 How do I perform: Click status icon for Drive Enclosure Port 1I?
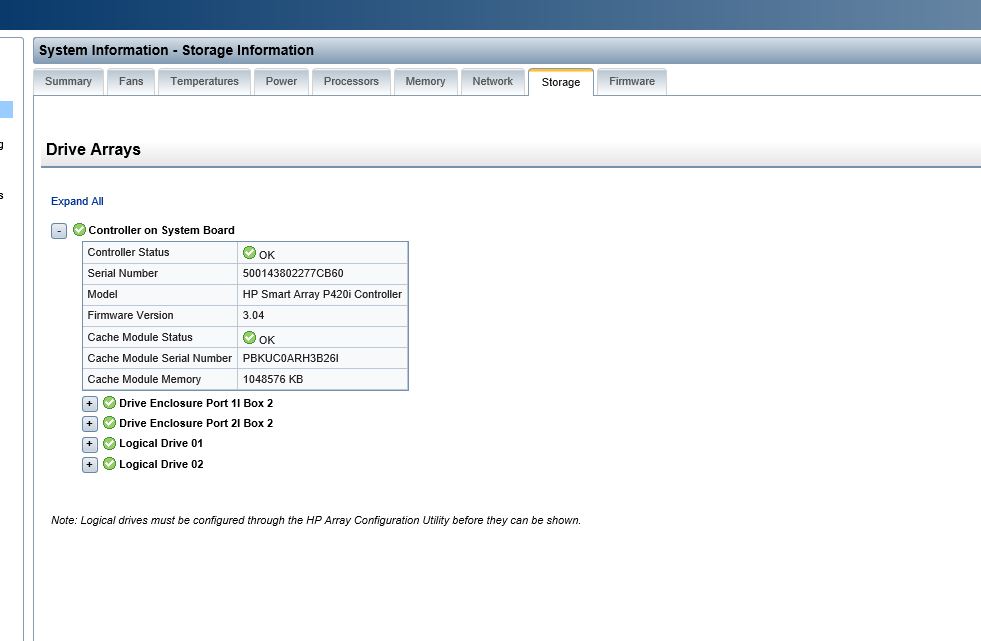[110, 403]
